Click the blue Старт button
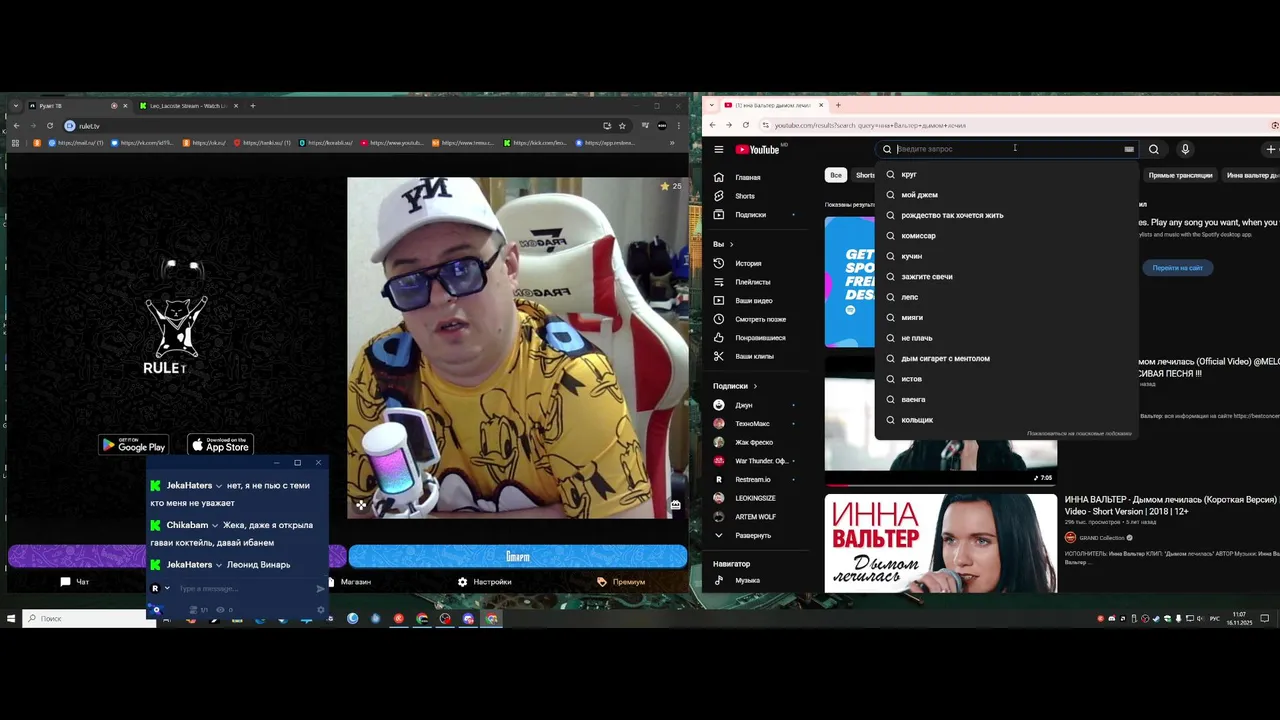 coord(518,556)
